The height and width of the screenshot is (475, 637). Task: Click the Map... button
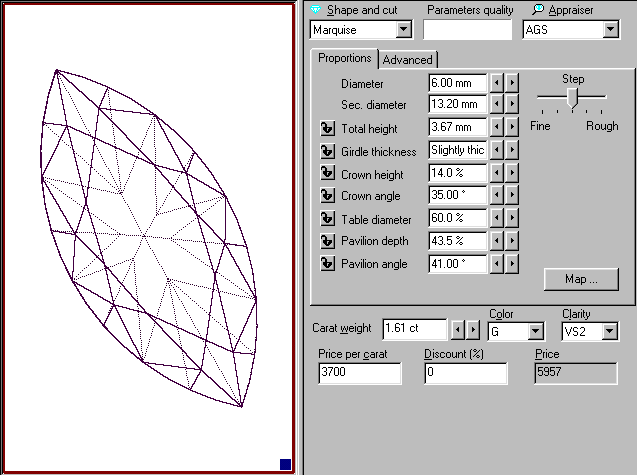click(578, 279)
